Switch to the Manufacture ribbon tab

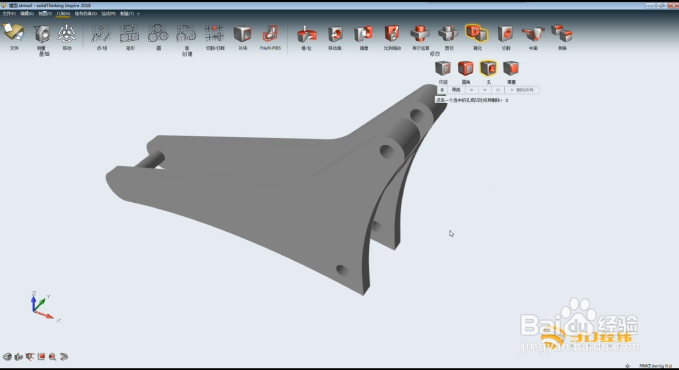pos(127,14)
